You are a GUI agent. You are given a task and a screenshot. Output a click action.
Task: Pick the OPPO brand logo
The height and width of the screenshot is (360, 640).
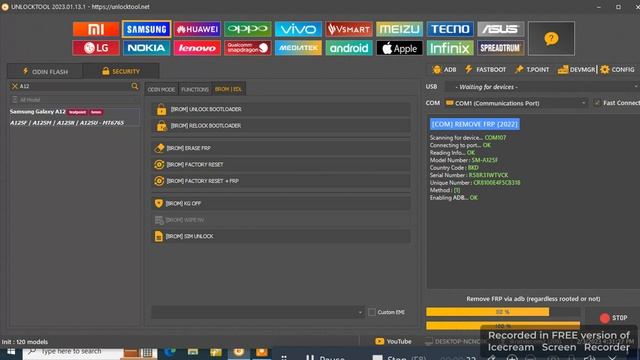click(x=248, y=29)
